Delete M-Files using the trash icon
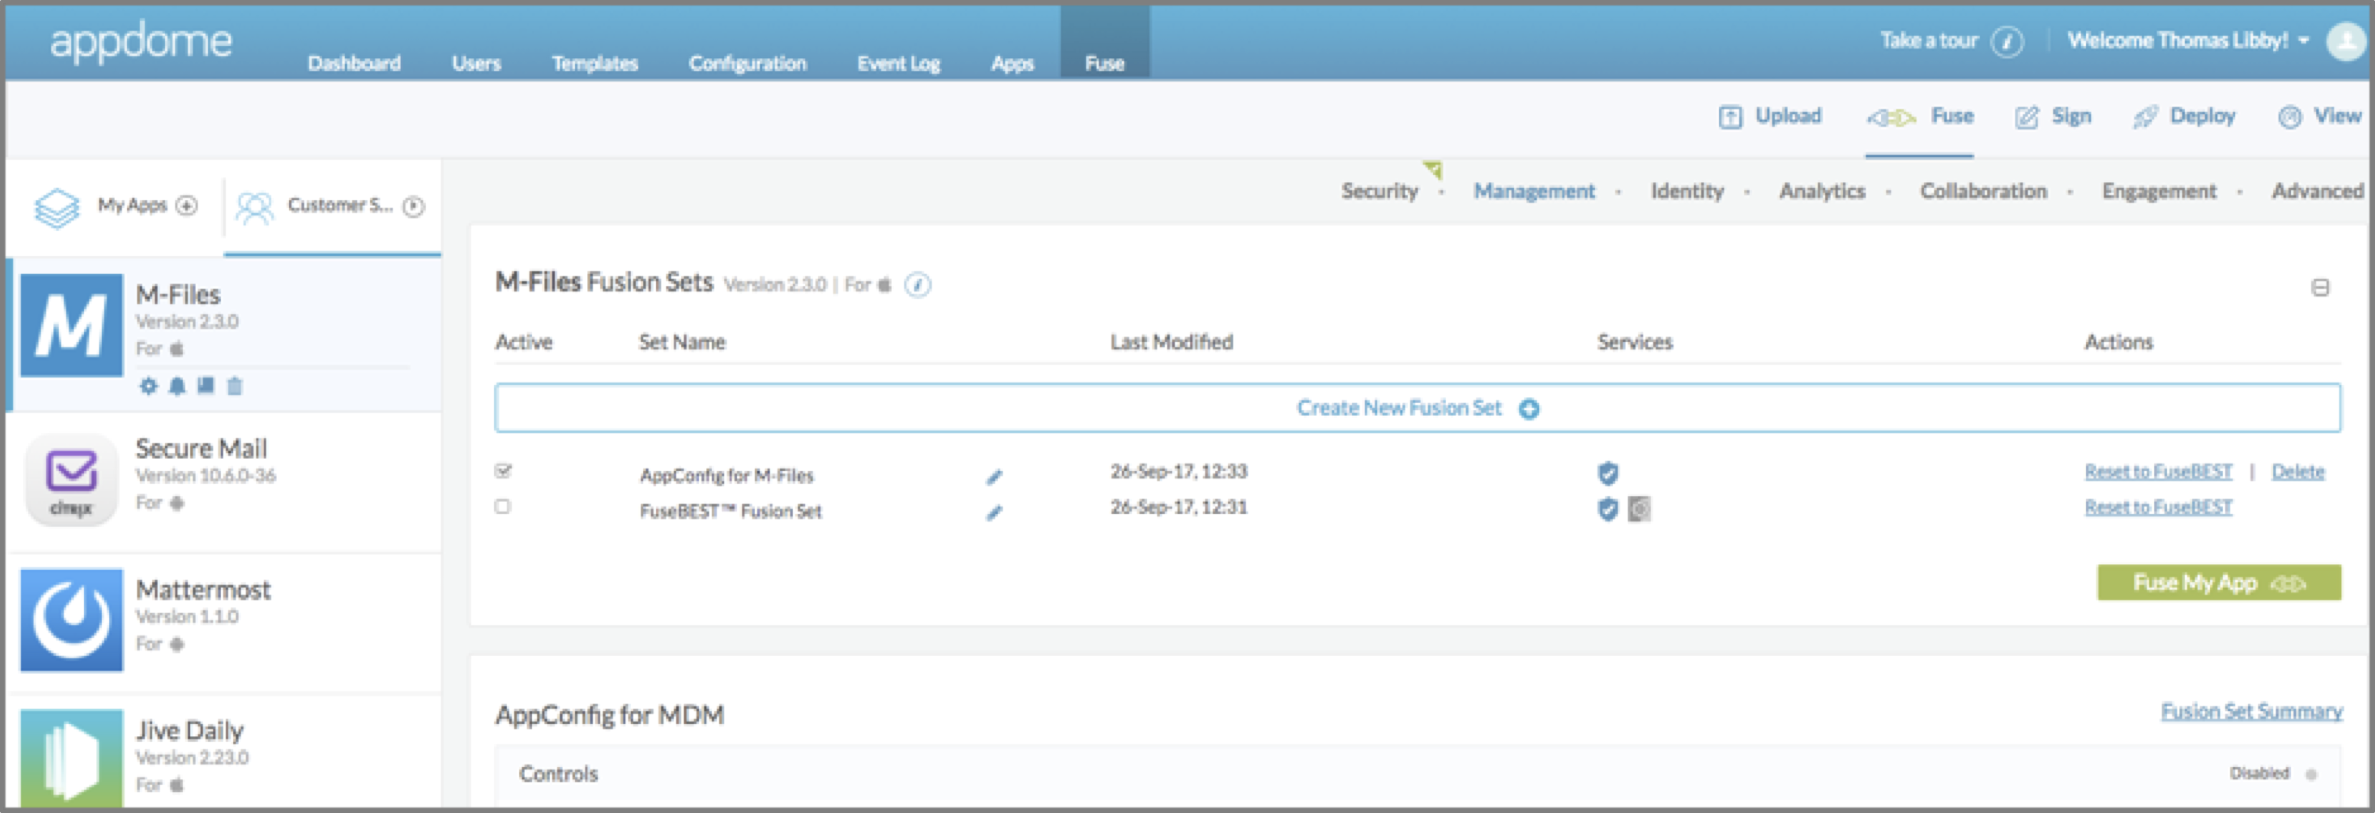This screenshot has width=2375, height=813. [234, 386]
